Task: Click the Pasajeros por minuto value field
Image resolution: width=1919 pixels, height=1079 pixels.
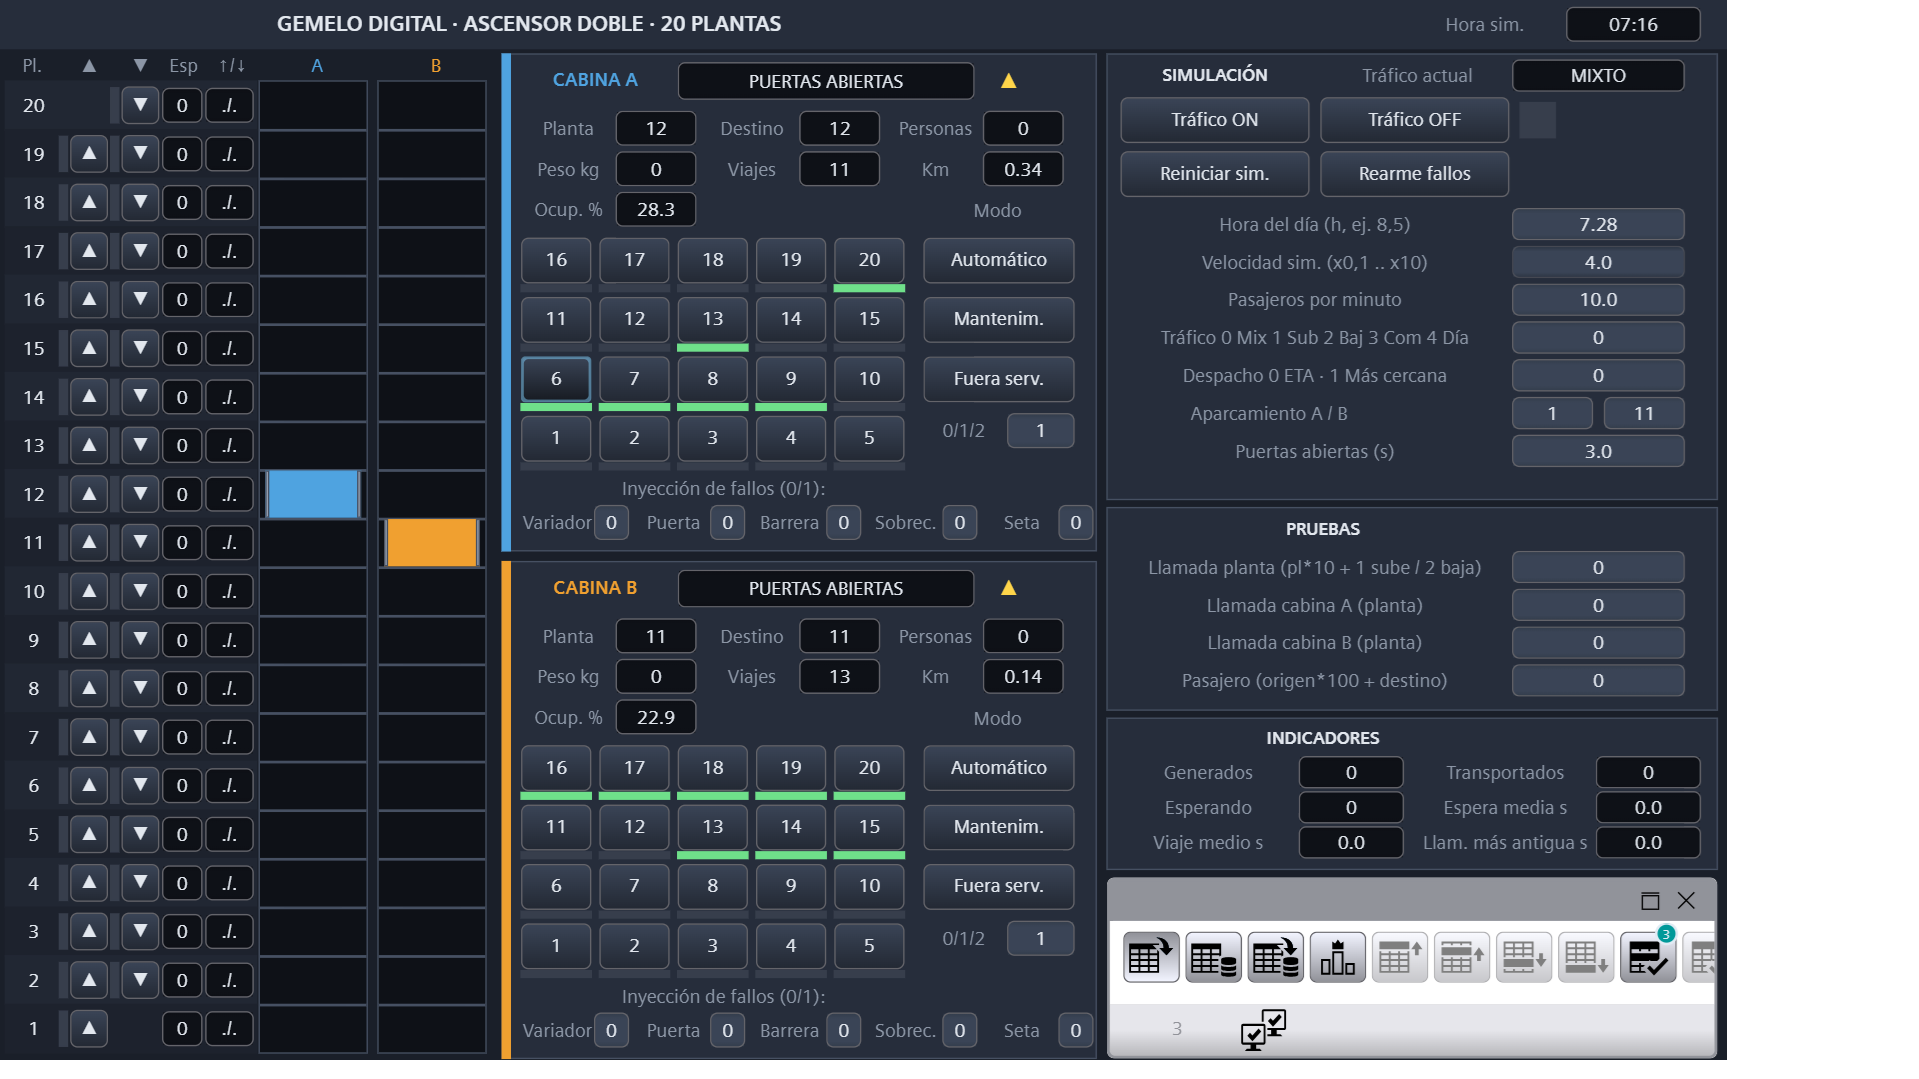Action: (1597, 300)
